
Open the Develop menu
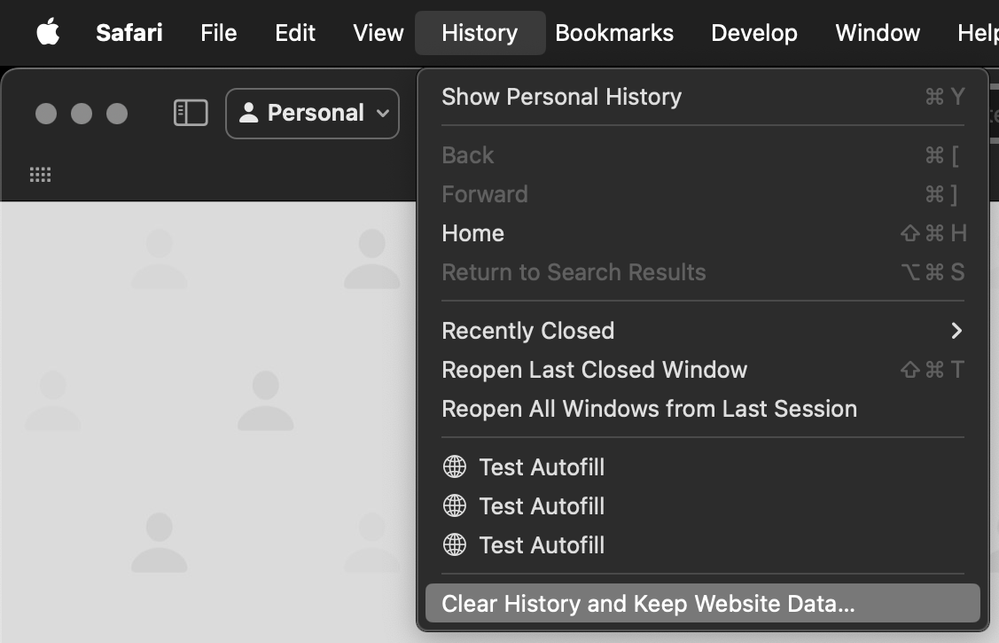754,33
